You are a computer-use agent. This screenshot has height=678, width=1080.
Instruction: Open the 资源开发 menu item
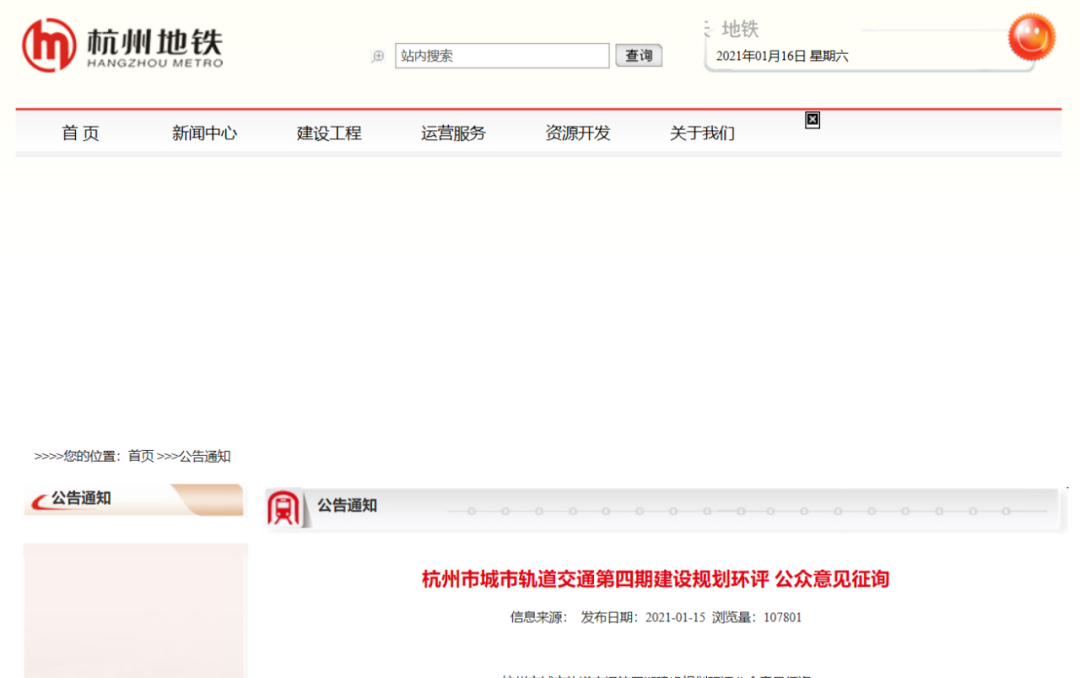pos(578,132)
